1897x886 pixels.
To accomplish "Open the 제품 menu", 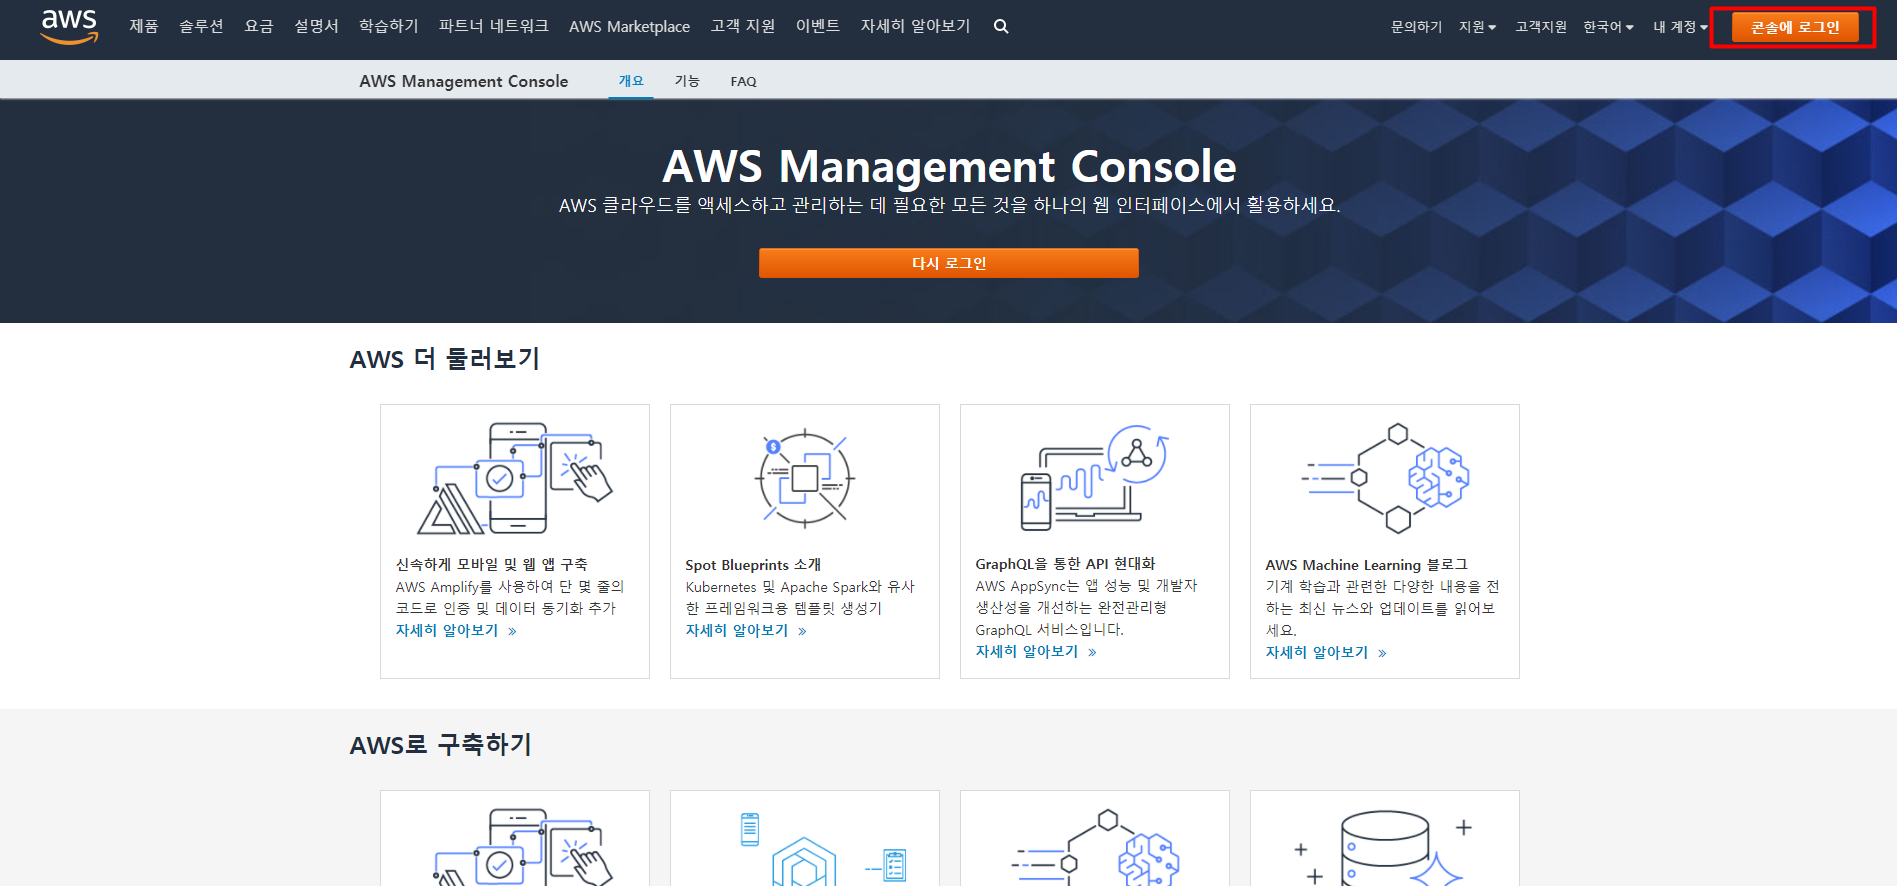I will [x=144, y=26].
